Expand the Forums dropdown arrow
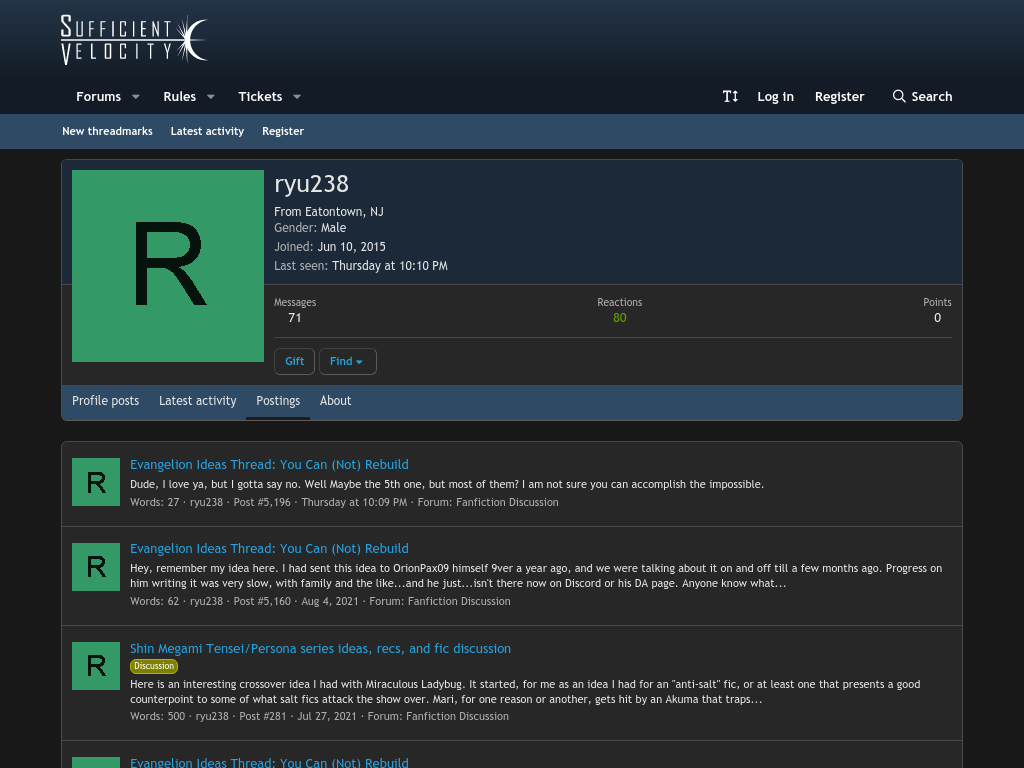This screenshot has height=768, width=1024. pos(136,97)
